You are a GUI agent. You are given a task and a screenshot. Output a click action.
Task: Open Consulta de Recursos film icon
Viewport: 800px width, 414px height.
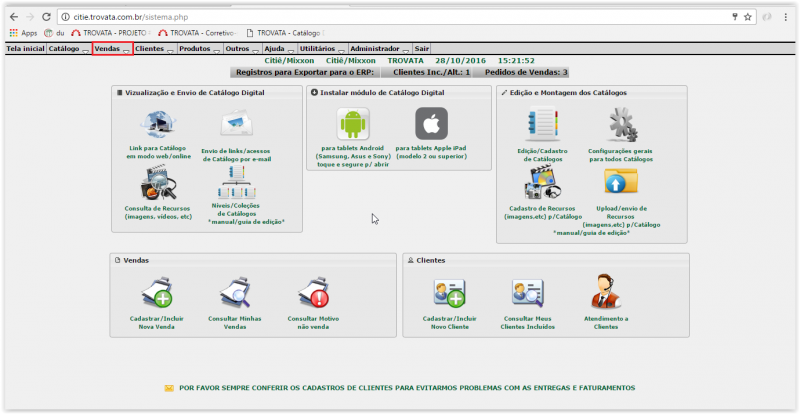click(158, 184)
